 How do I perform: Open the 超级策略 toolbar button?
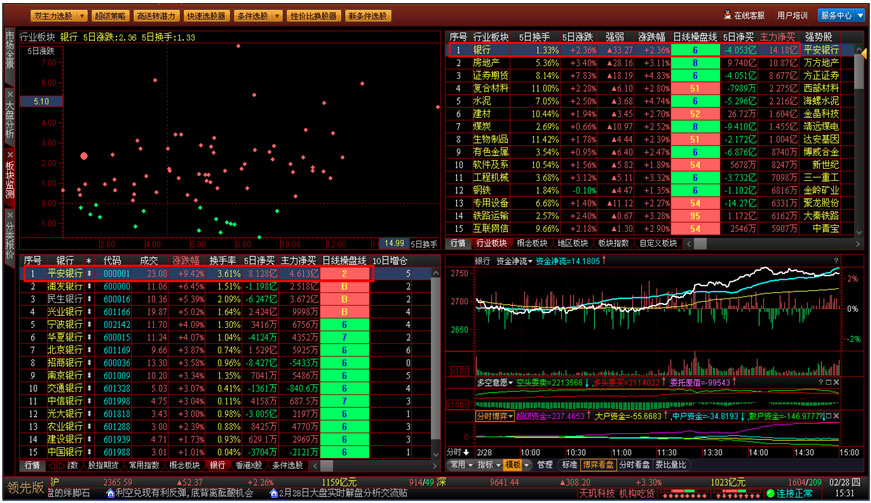[x=110, y=16]
